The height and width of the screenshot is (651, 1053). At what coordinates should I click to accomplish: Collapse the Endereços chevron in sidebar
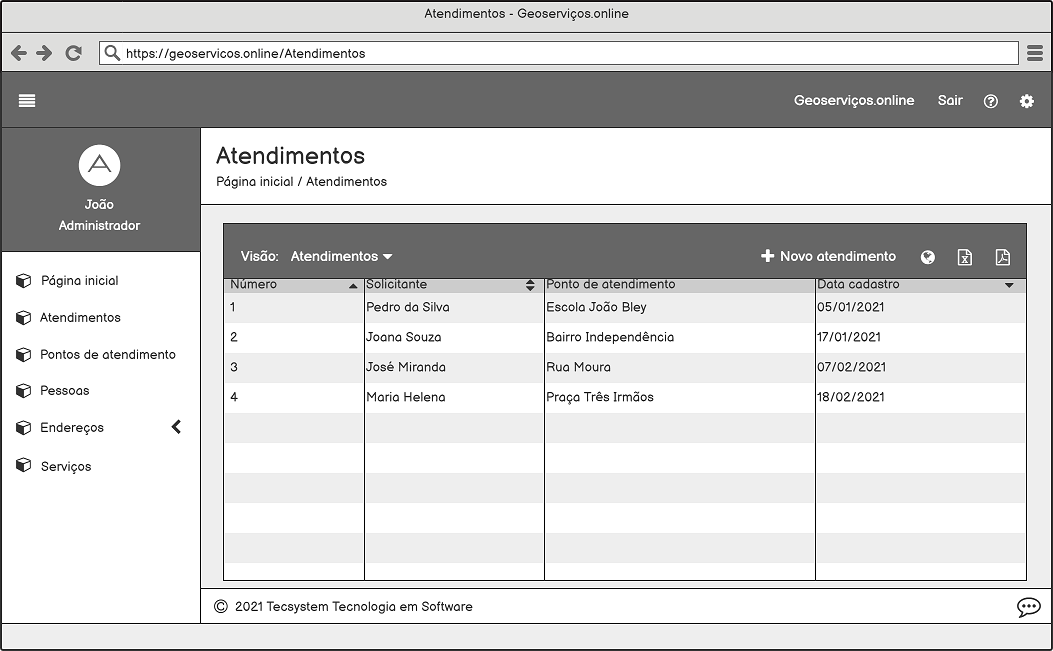click(x=176, y=427)
